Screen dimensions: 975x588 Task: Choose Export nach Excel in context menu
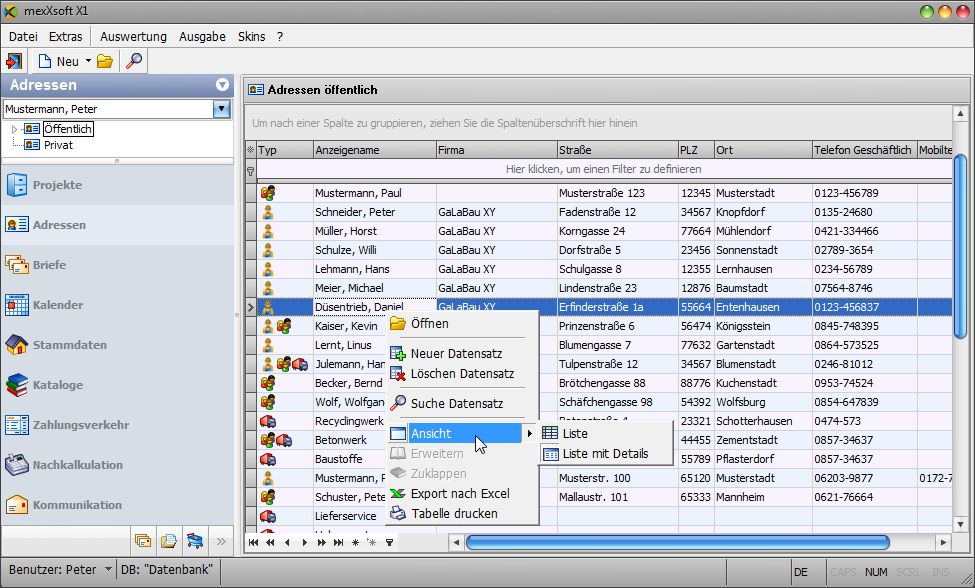click(x=462, y=494)
